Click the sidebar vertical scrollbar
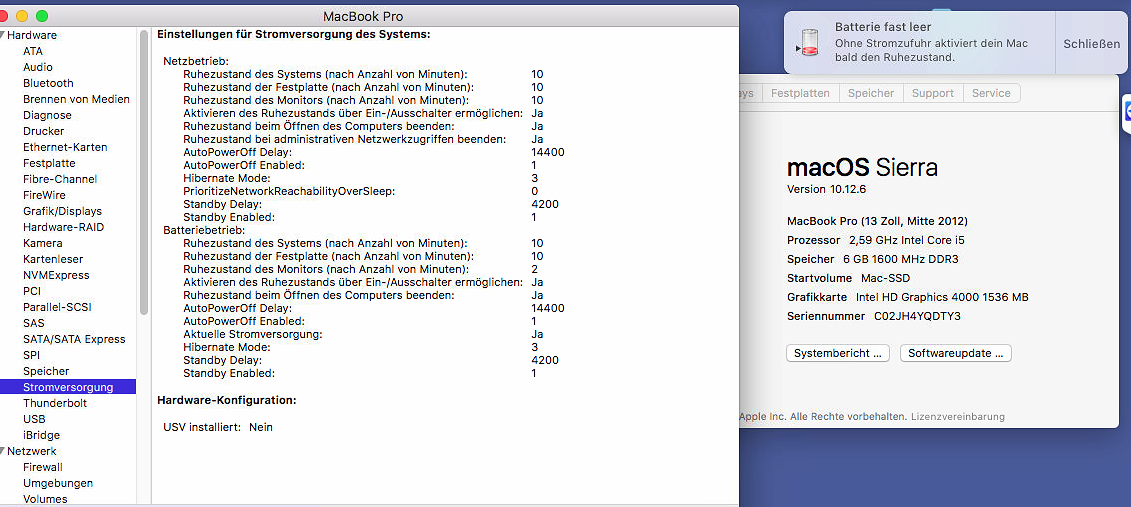 tap(144, 173)
